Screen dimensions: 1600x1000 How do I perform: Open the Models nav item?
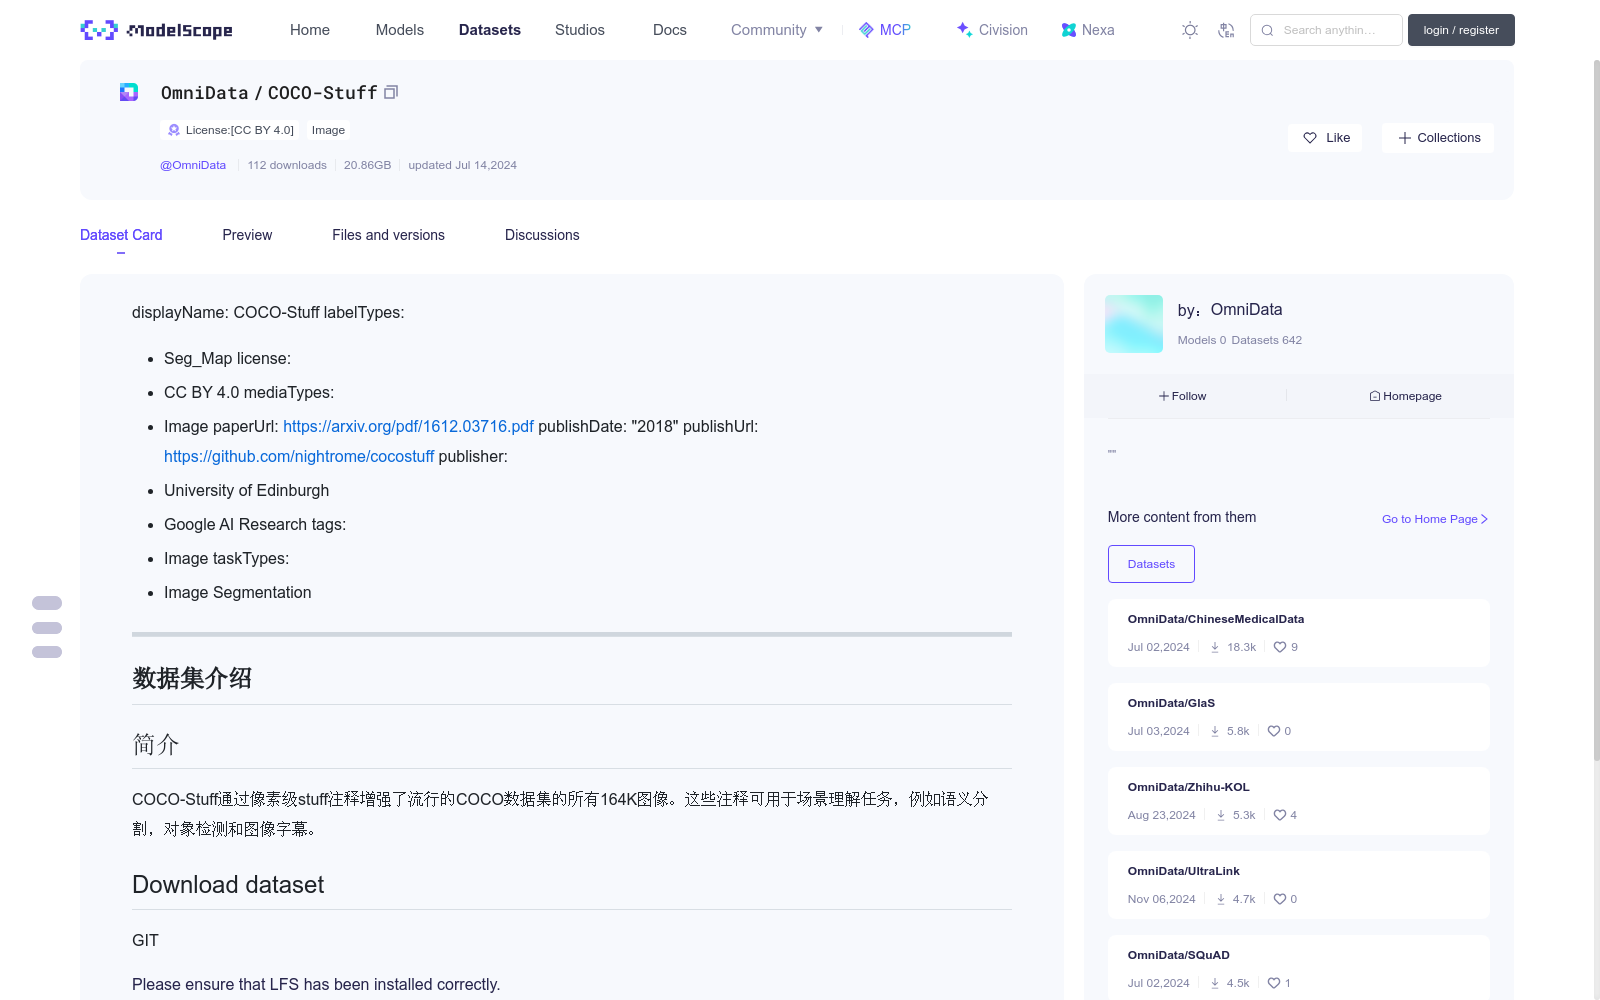tap(400, 30)
